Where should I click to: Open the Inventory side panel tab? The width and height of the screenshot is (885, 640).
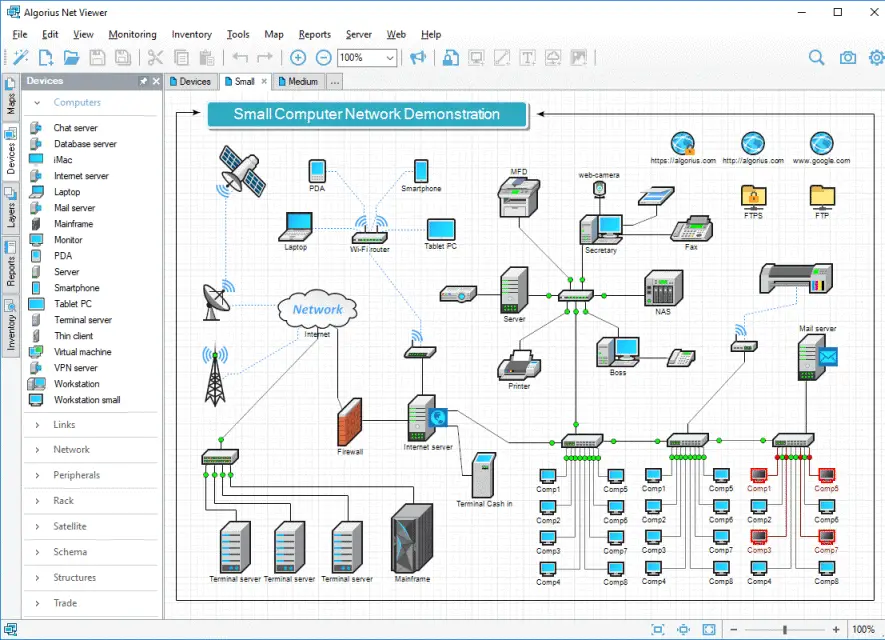pyautogui.click(x=10, y=326)
